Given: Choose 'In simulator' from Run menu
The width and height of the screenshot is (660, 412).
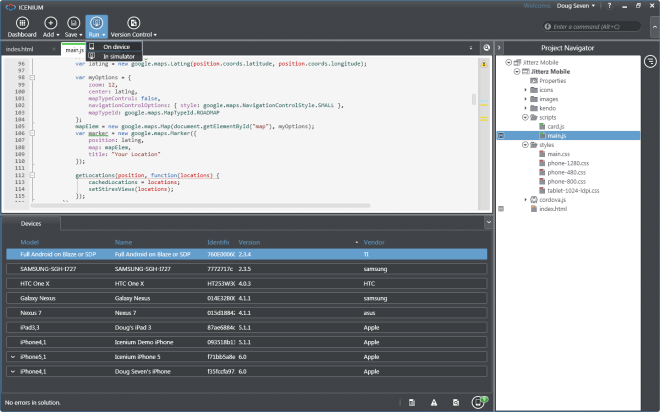Looking at the screenshot, I should [121, 56].
